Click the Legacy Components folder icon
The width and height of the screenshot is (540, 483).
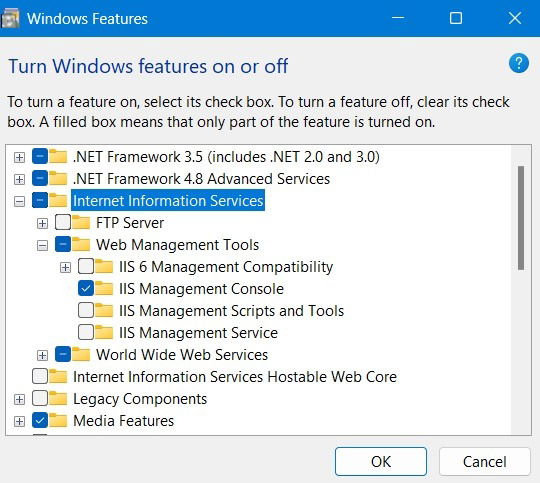[x=58, y=399]
